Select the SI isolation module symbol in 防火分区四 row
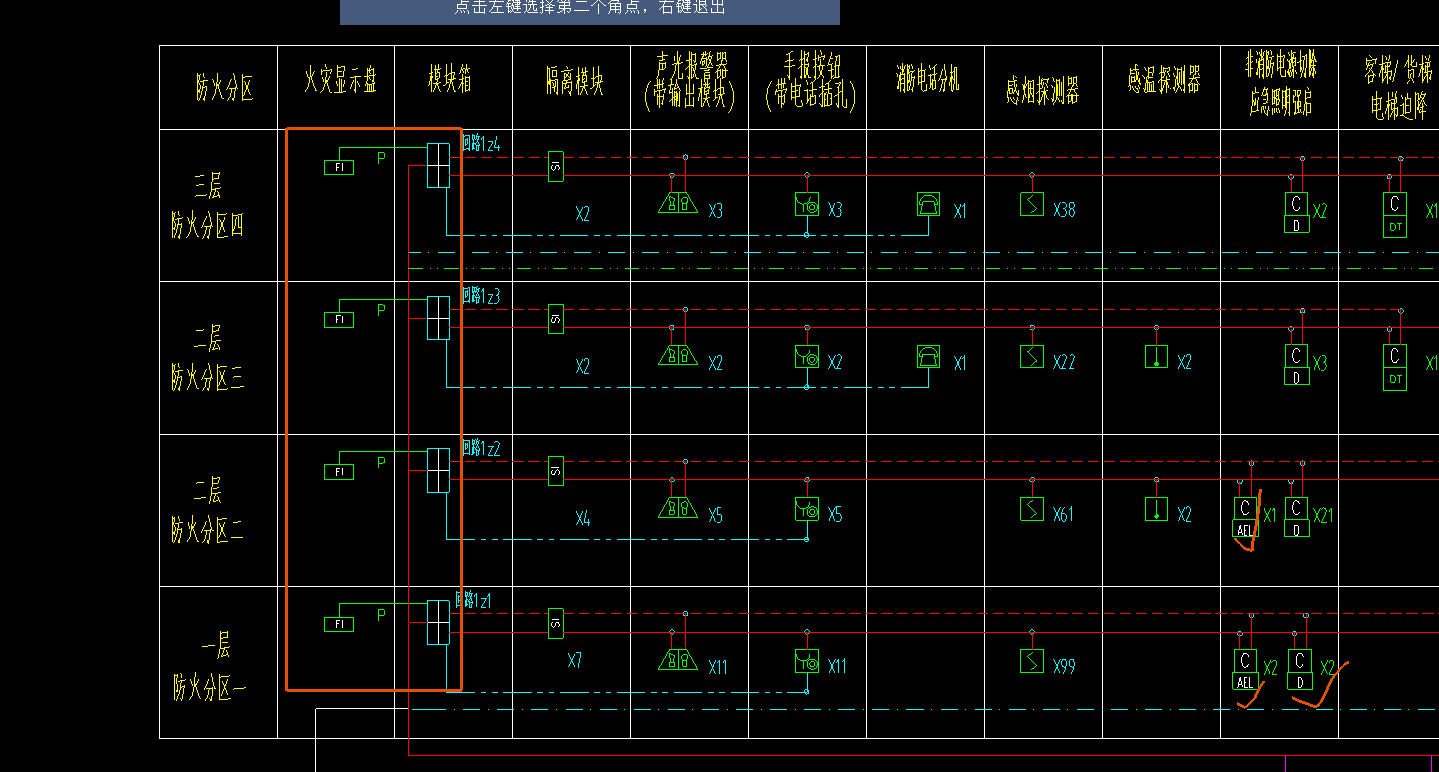Screen dimensions: 1439x772 pos(556,166)
